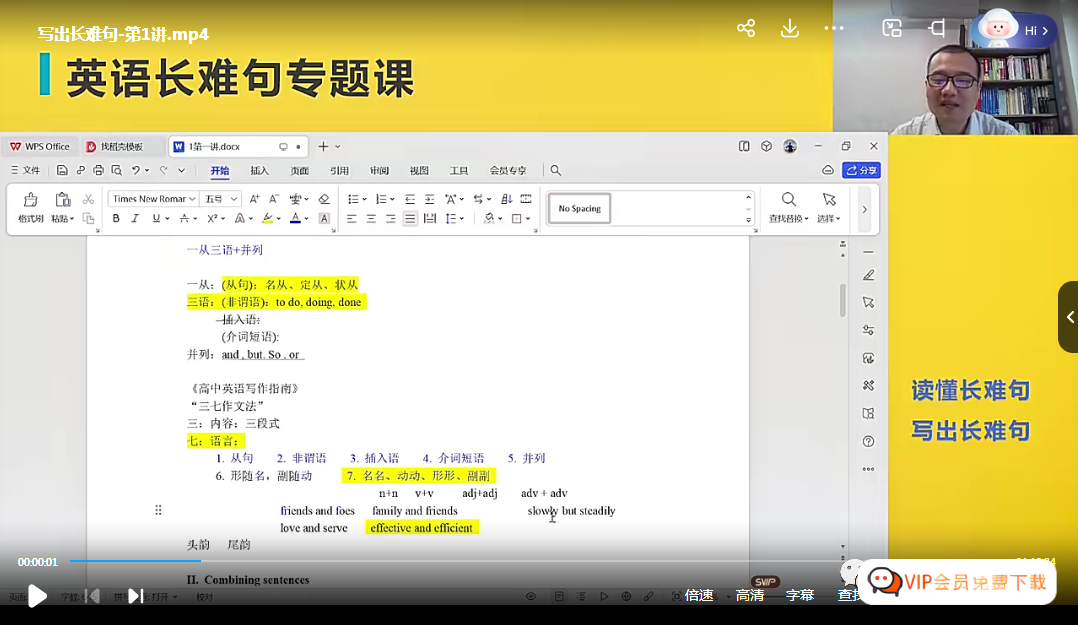
Task: Open the 引用 ribbon tab
Action: [339, 171]
